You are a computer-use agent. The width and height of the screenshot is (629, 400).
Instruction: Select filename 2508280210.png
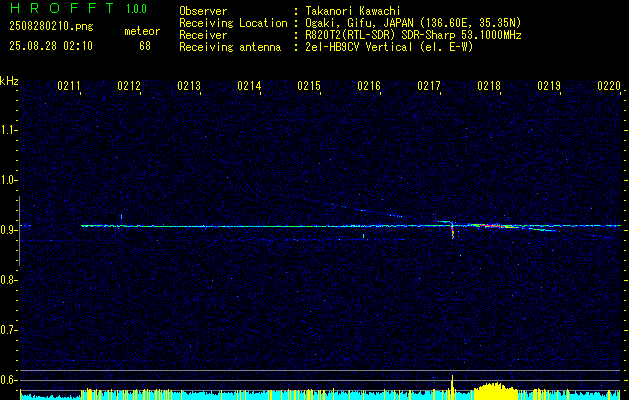(x=51, y=26)
